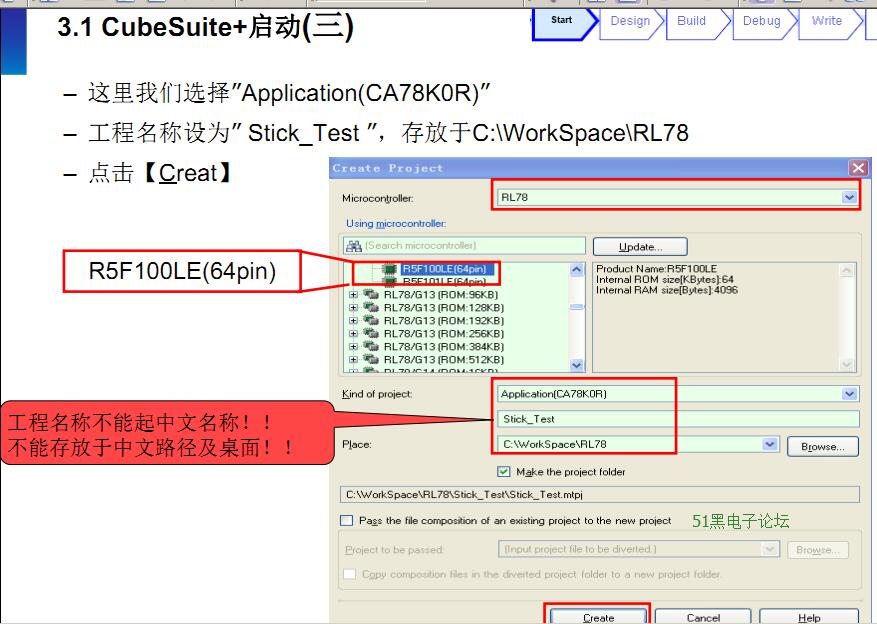Screen dimensions: 877x624
Task: Tick the Copy composition files checkbox
Action: pos(350,574)
